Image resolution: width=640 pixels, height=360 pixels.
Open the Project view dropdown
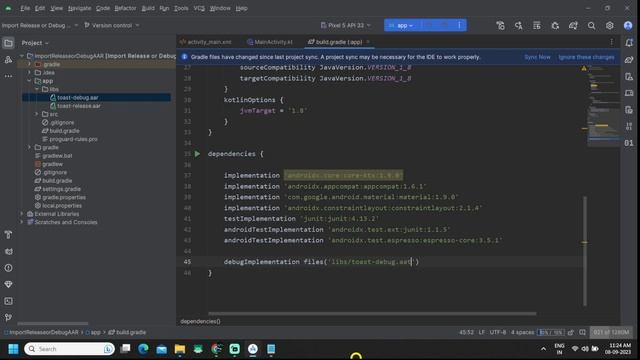[35, 43]
